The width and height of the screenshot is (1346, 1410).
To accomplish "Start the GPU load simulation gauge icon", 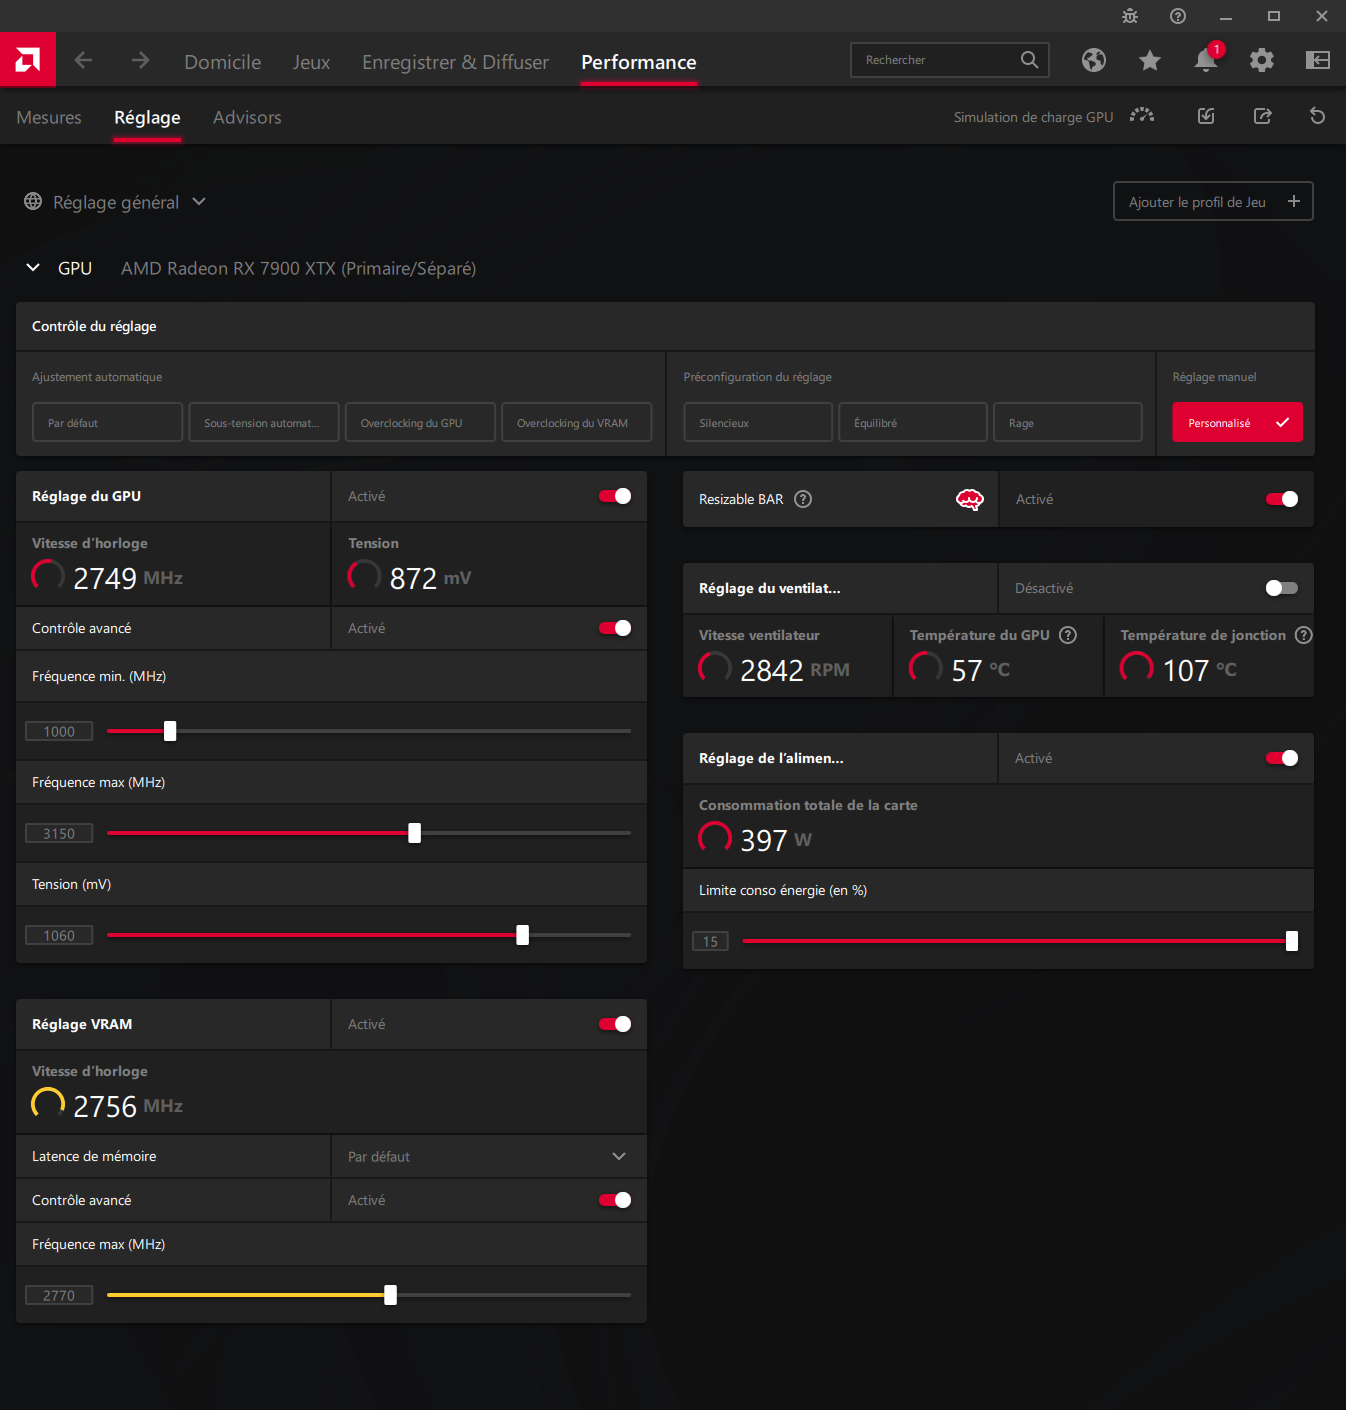I will pyautogui.click(x=1142, y=116).
